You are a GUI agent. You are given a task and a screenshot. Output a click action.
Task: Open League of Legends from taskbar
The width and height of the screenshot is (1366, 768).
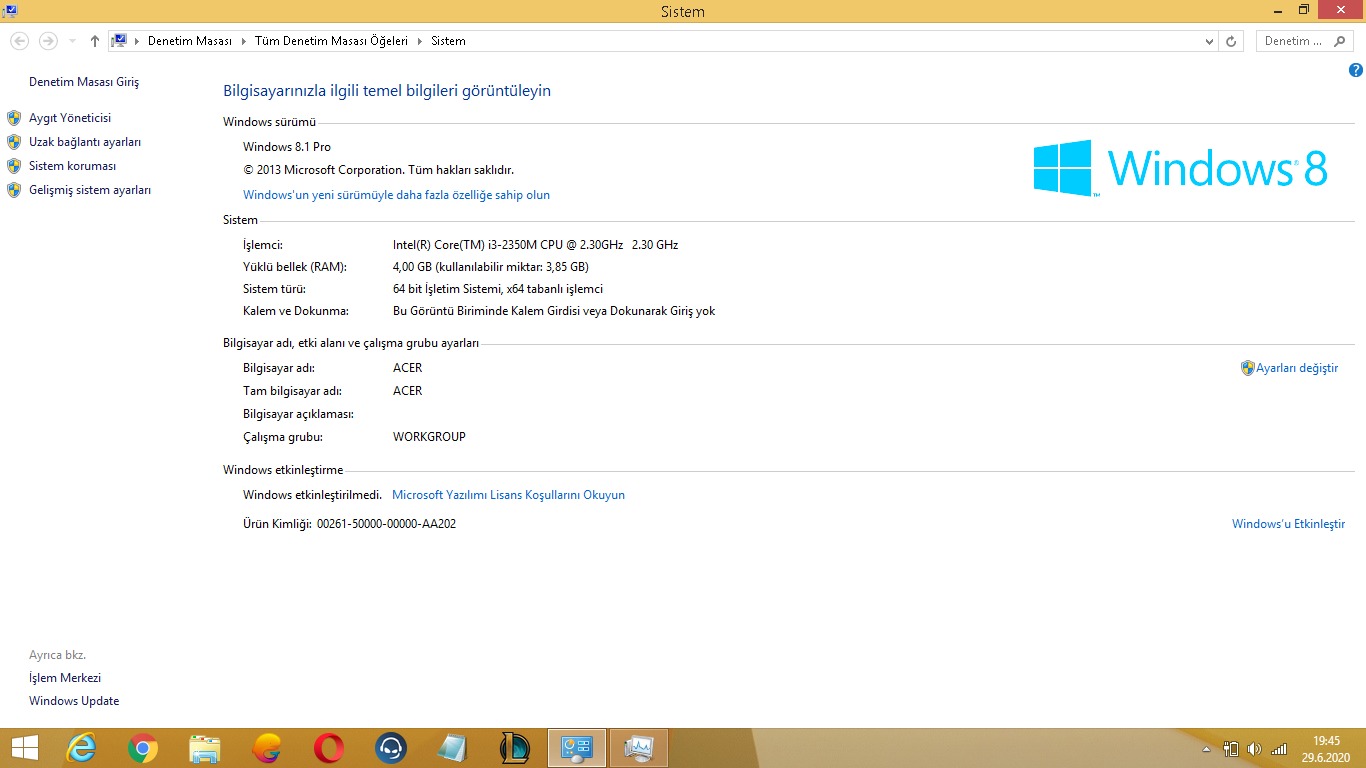(x=515, y=748)
